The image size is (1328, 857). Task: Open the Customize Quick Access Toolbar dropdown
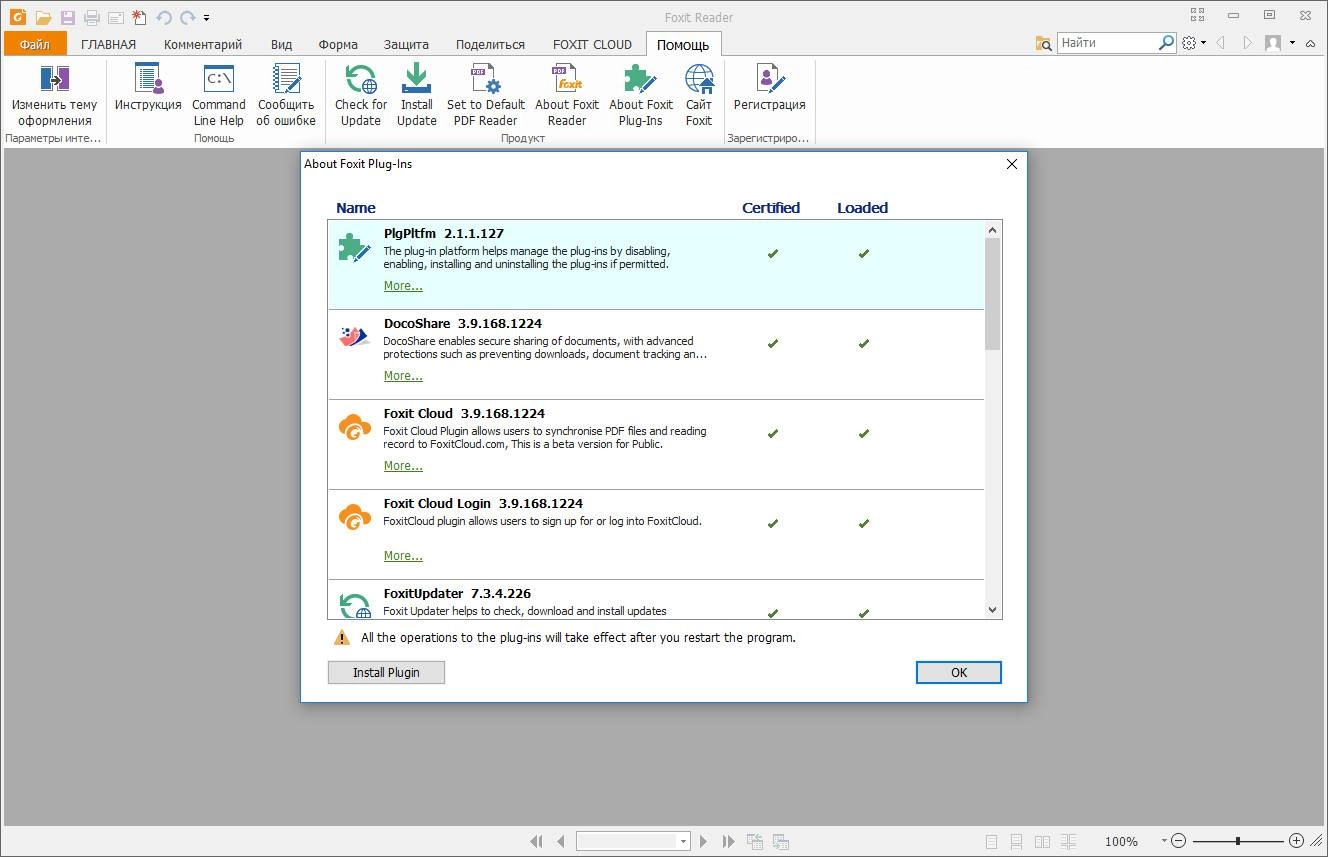click(x=206, y=18)
